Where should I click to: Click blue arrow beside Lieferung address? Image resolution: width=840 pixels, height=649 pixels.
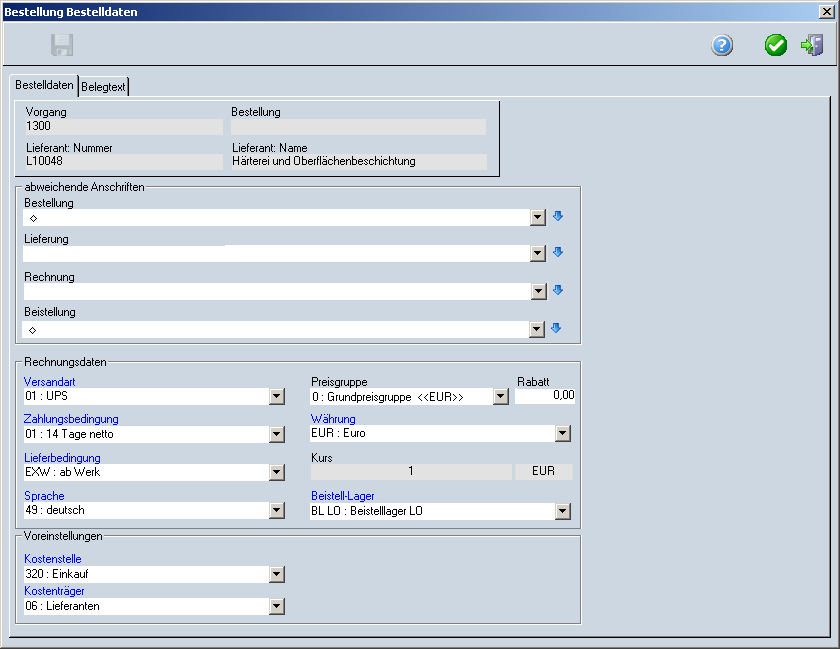558,253
